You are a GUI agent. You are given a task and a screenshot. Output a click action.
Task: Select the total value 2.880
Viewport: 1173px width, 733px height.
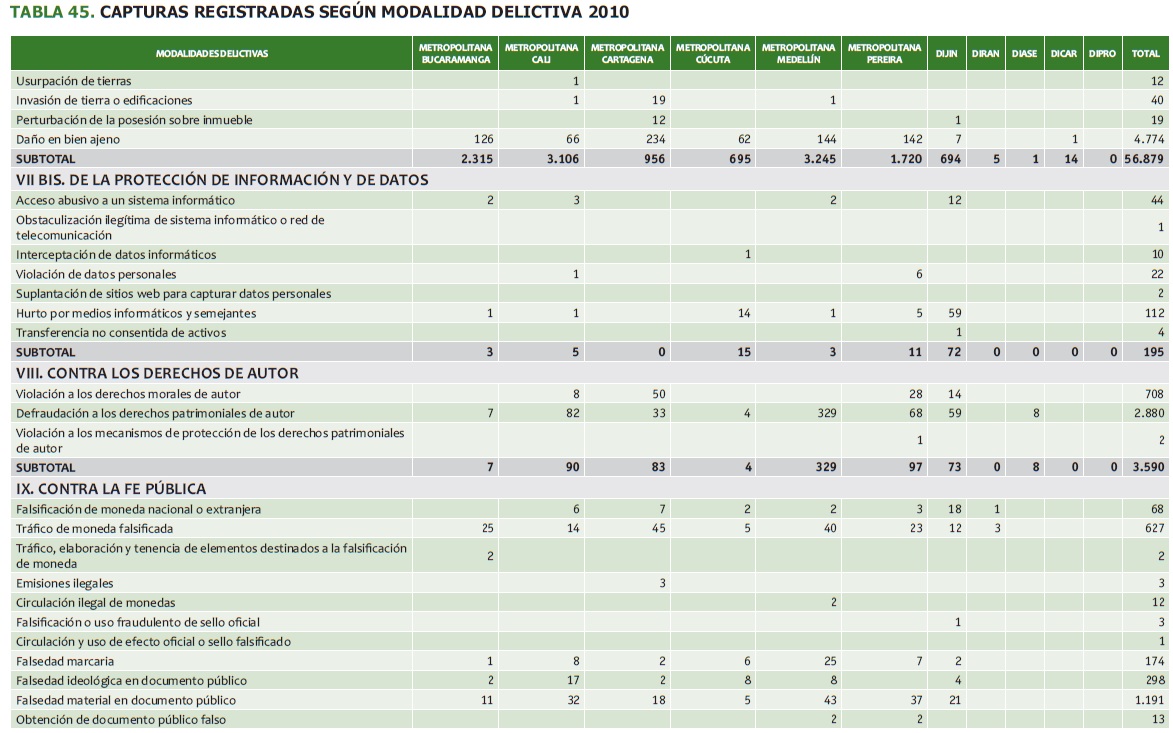tap(1149, 413)
